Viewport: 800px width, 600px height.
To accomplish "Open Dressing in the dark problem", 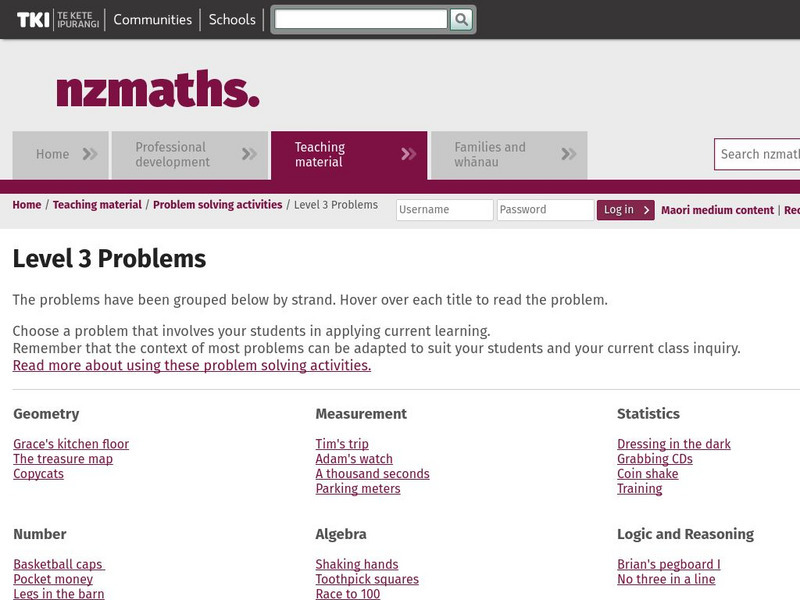I will pyautogui.click(x=674, y=444).
